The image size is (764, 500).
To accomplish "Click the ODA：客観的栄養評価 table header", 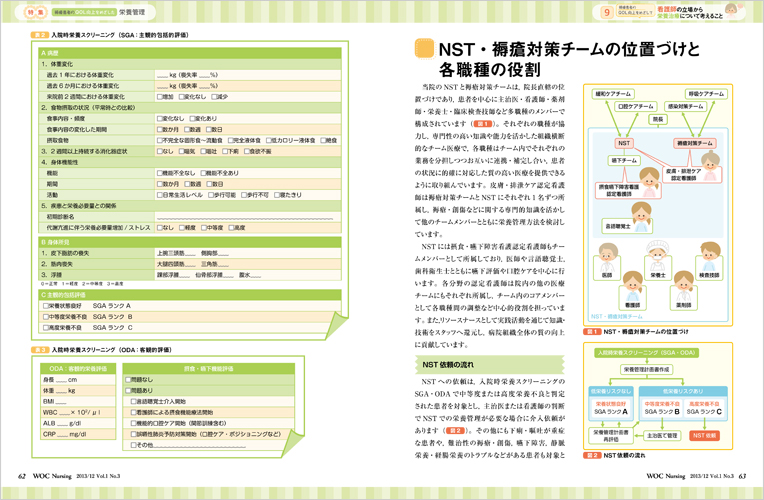I will coord(78,369).
